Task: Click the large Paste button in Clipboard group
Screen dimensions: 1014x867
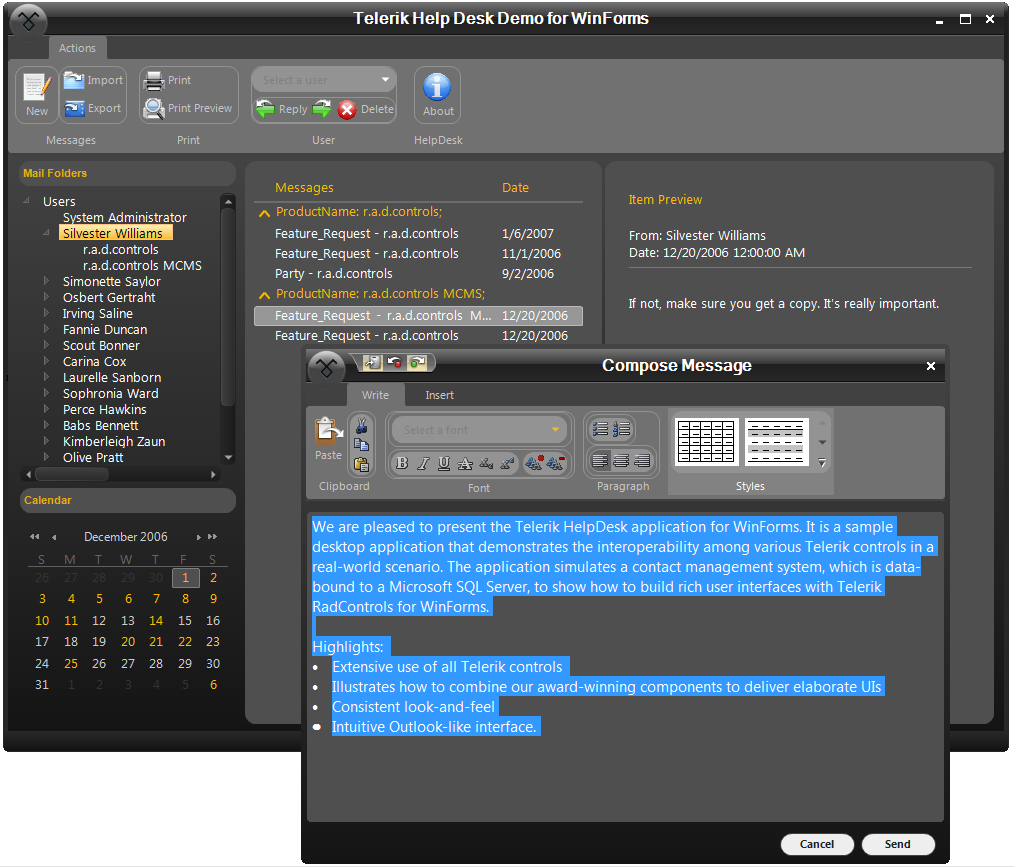Action: point(329,438)
